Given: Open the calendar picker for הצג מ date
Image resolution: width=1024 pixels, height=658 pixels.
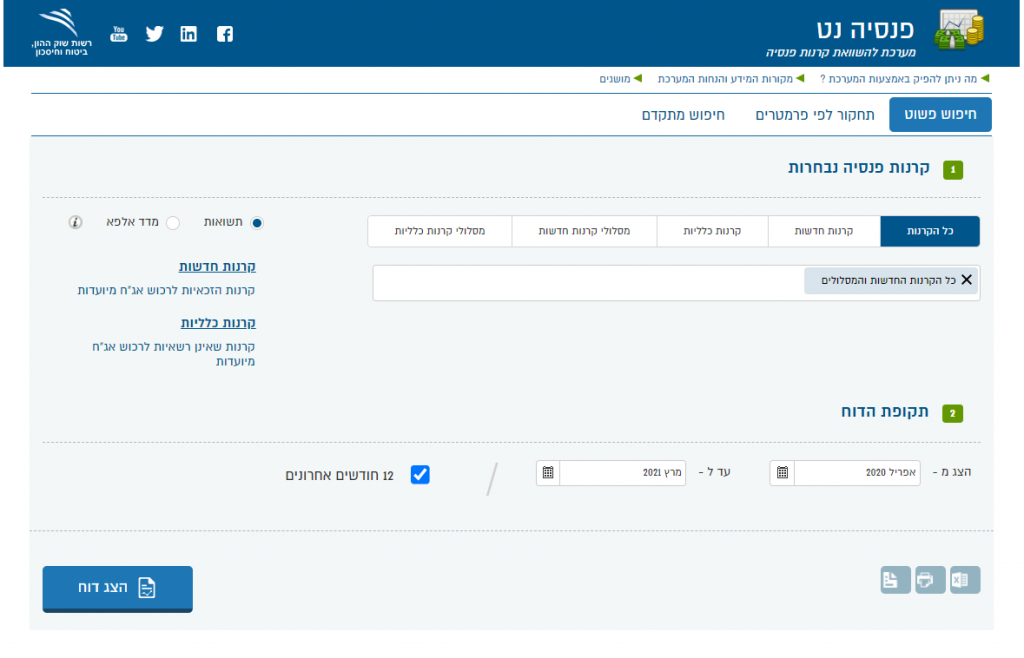Looking at the screenshot, I should [x=782, y=473].
